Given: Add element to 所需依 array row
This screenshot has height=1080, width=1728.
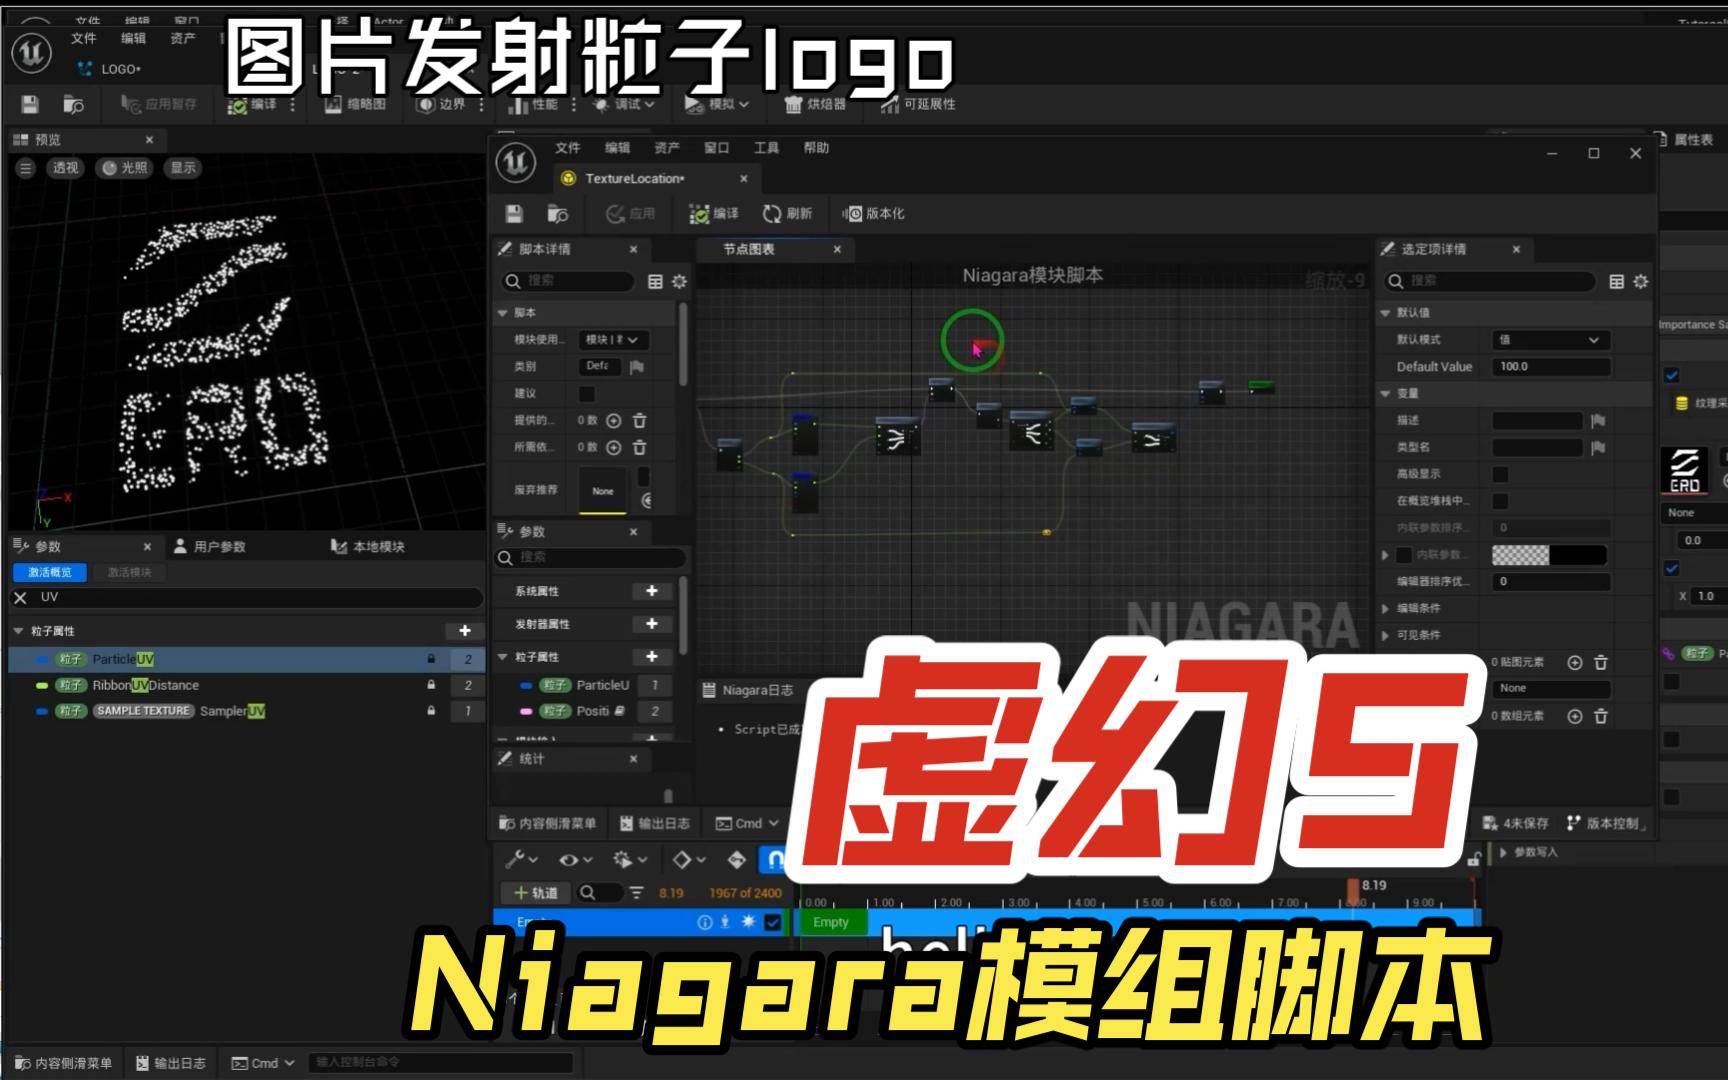Looking at the screenshot, I should pos(614,448).
